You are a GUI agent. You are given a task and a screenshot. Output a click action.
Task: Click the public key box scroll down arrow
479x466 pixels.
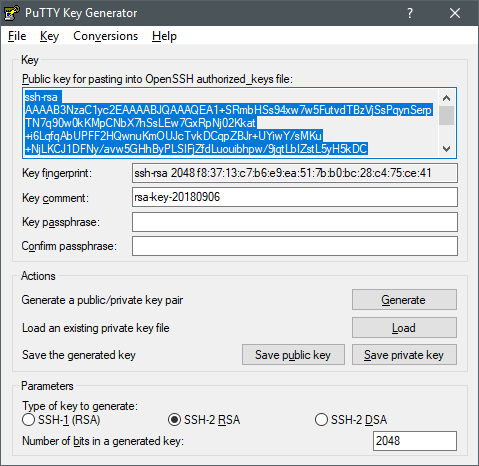446,149
